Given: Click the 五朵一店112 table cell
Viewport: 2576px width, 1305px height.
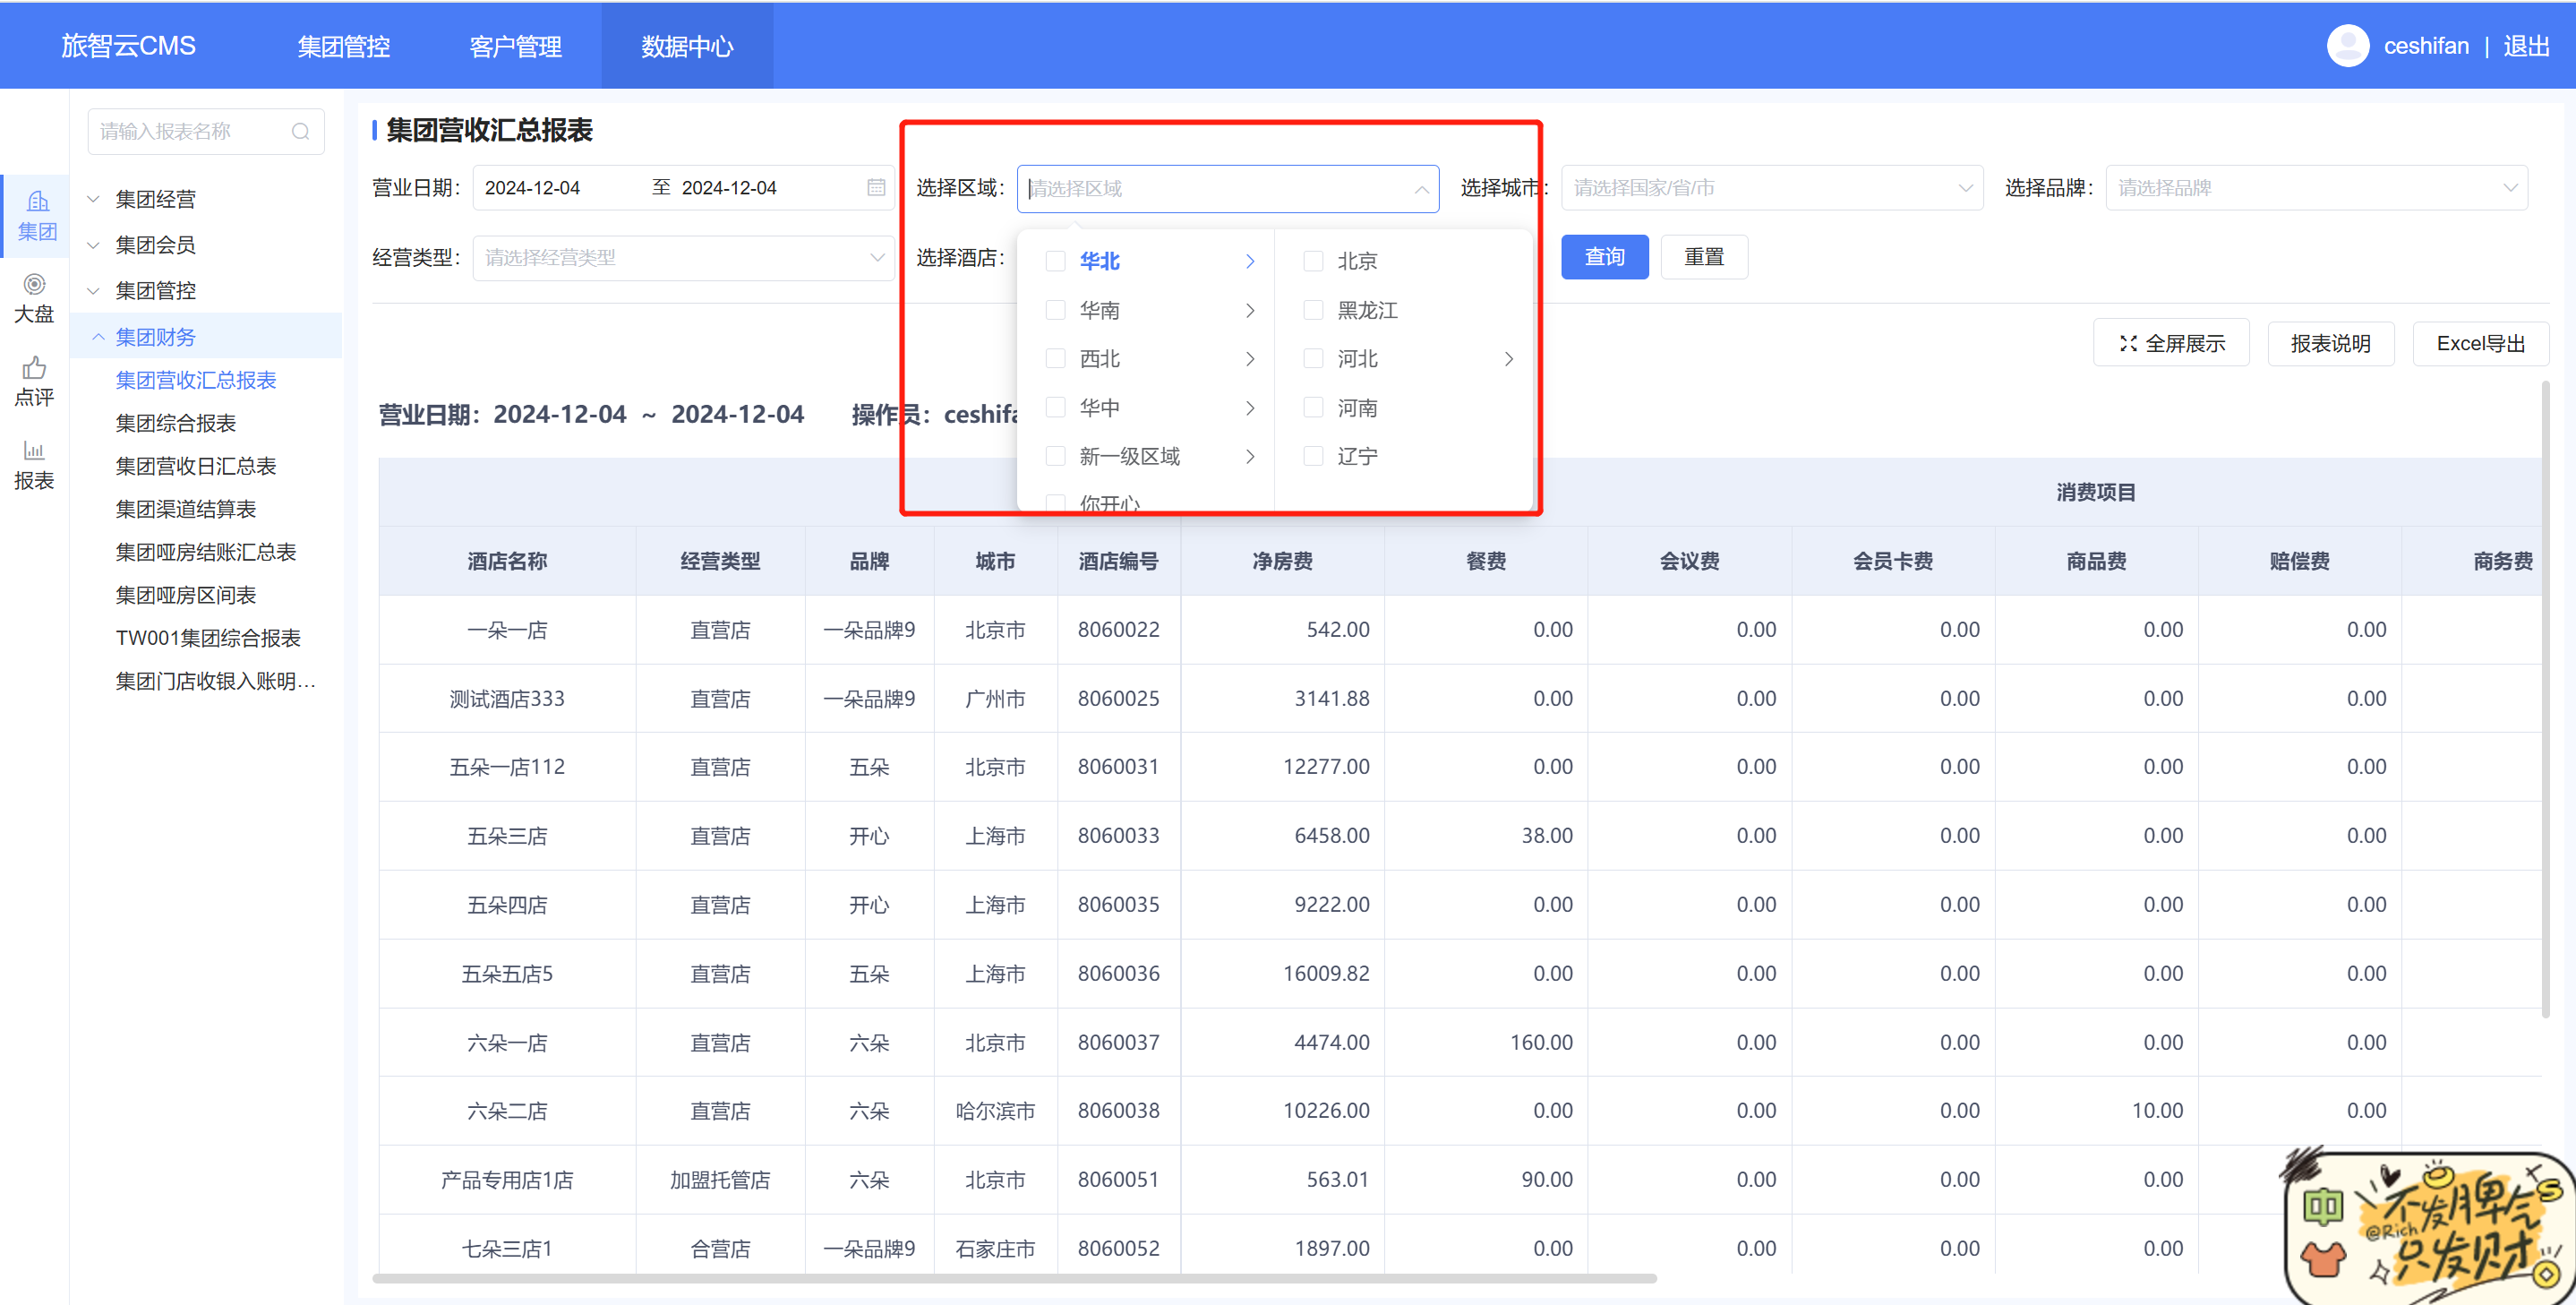Looking at the screenshot, I should click(x=507, y=767).
